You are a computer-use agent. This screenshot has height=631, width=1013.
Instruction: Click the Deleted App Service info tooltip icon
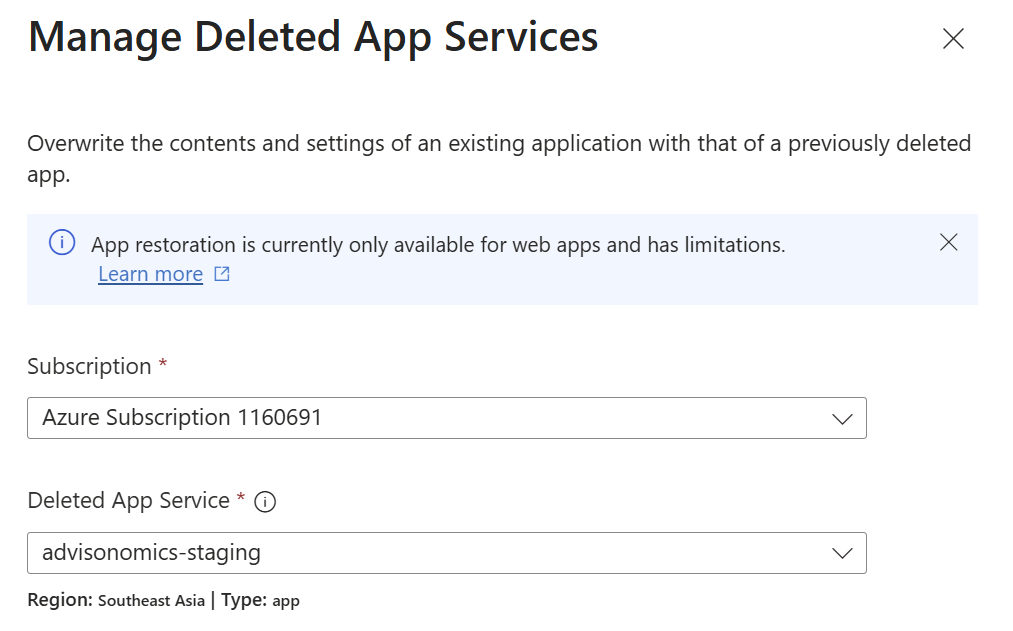[265, 502]
